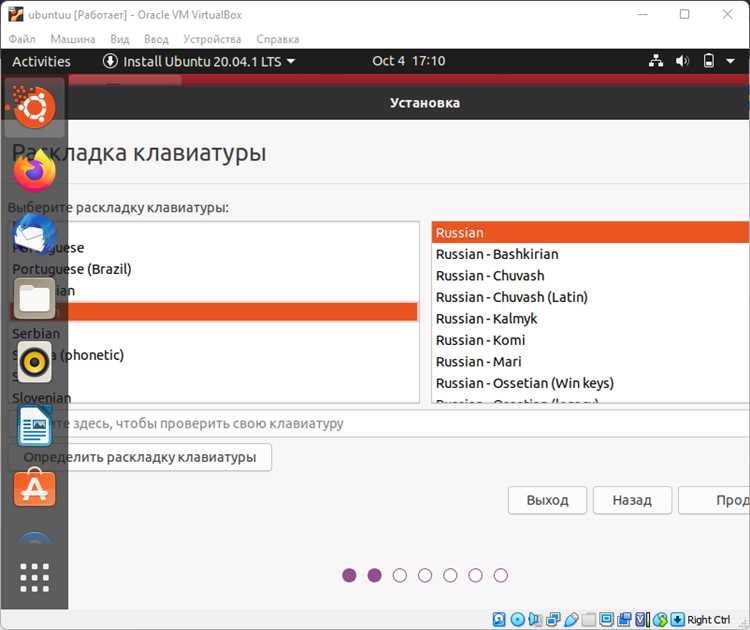Click the Activities button
Viewport: 750px width, 630px height.
click(x=41, y=61)
